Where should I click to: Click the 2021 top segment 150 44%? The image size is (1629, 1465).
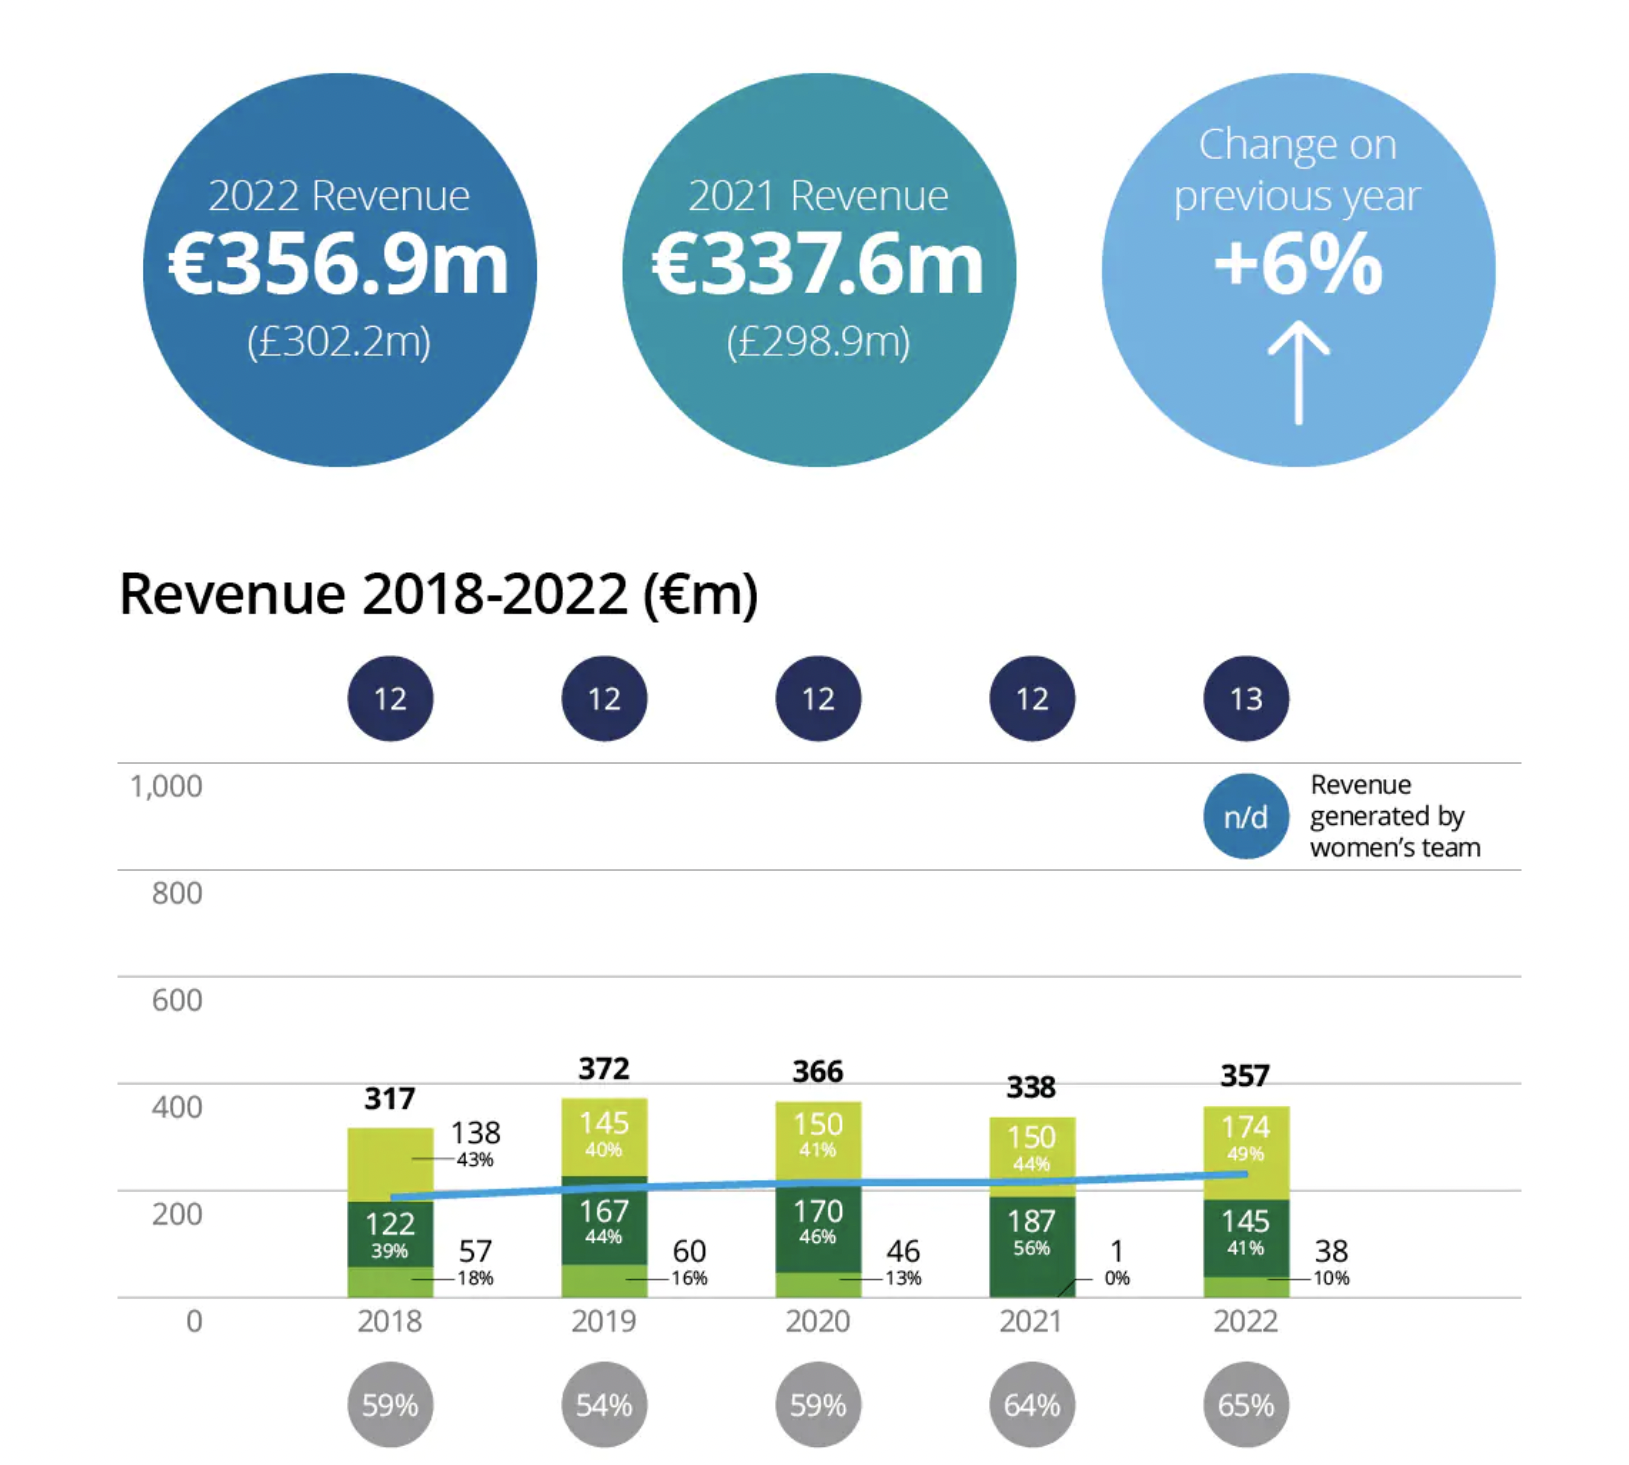[1032, 1157]
